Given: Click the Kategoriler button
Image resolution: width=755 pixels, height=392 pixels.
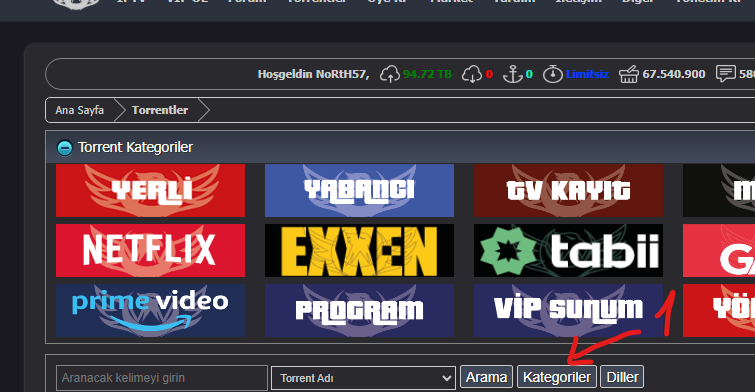Looking at the screenshot, I should pos(557,377).
